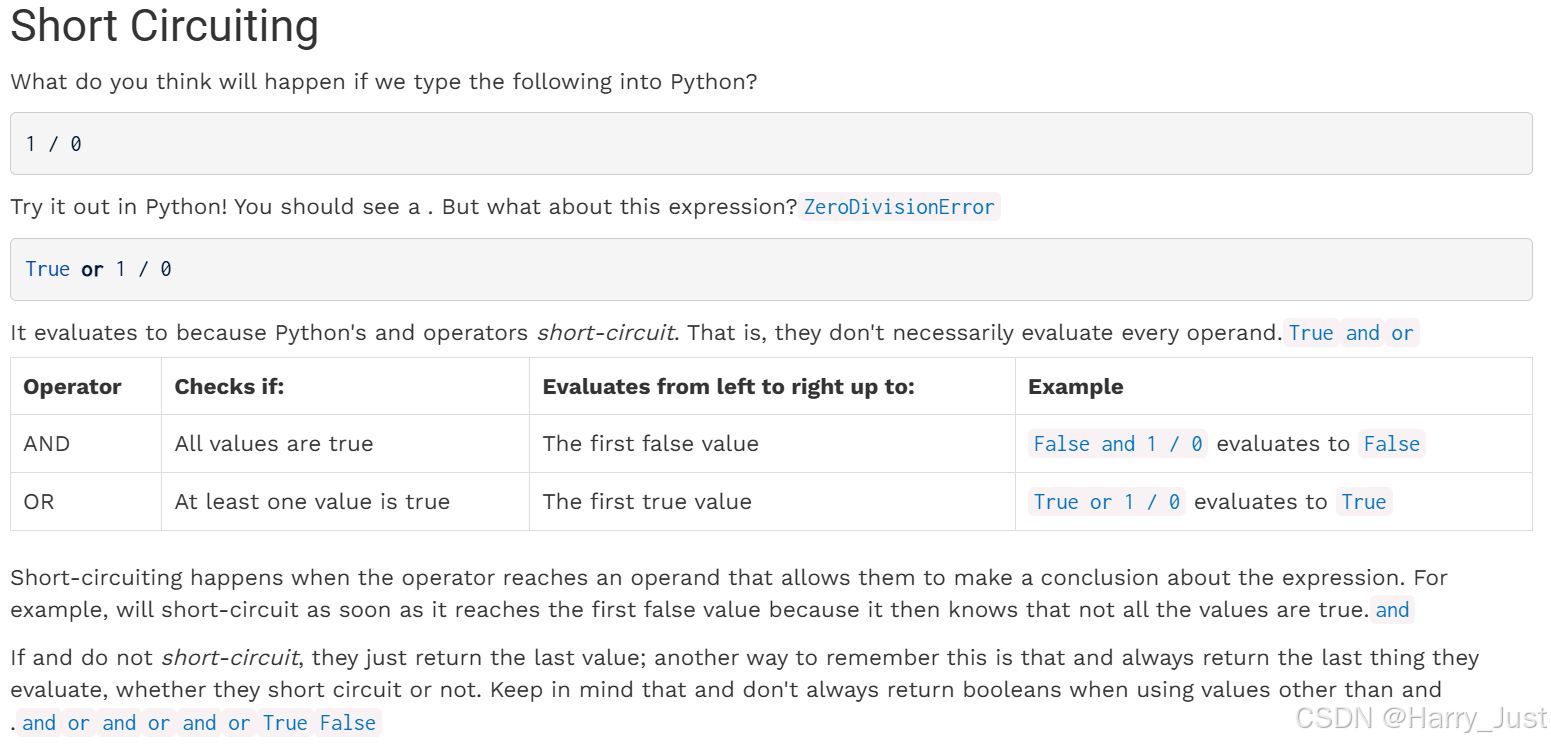Viewport: 1551px width, 745px height.
Task: Click the "All values are true" cell
Action: [x=273, y=444]
